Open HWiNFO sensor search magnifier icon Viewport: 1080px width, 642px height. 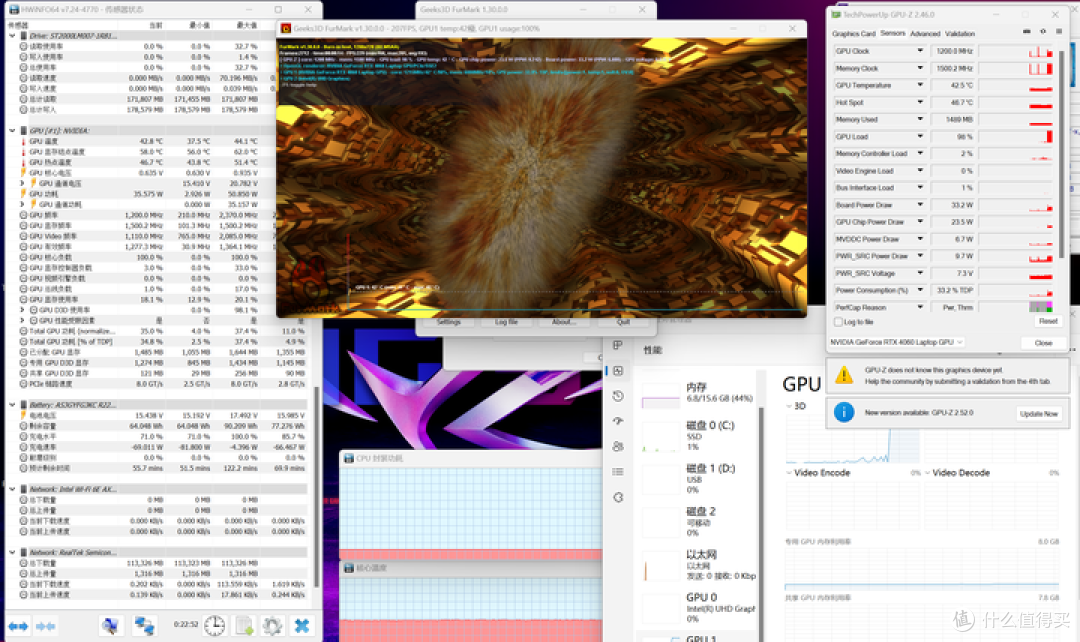click(x=111, y=625)
